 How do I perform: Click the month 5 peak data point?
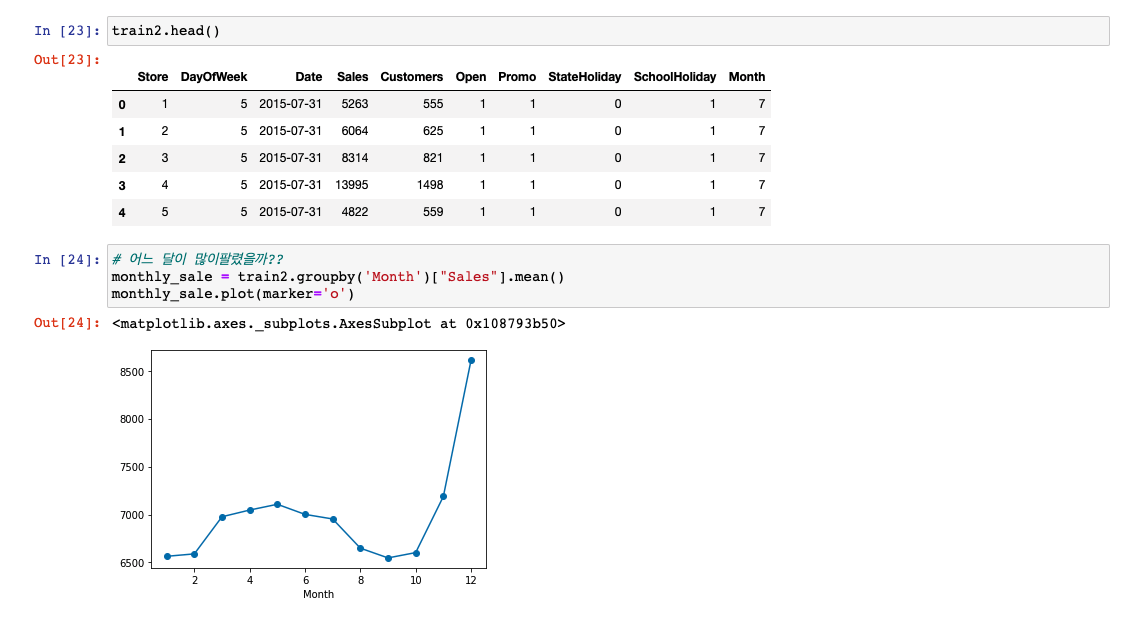277,504
